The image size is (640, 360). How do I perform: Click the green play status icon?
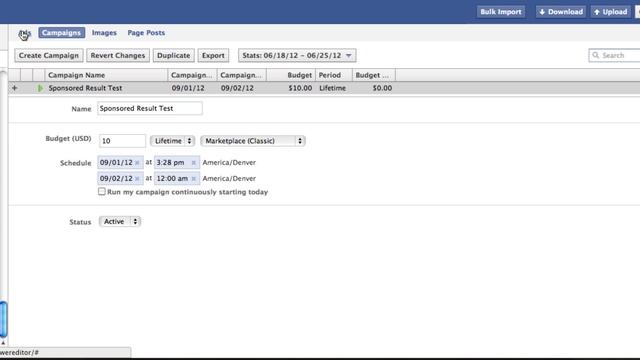(40, 88)
